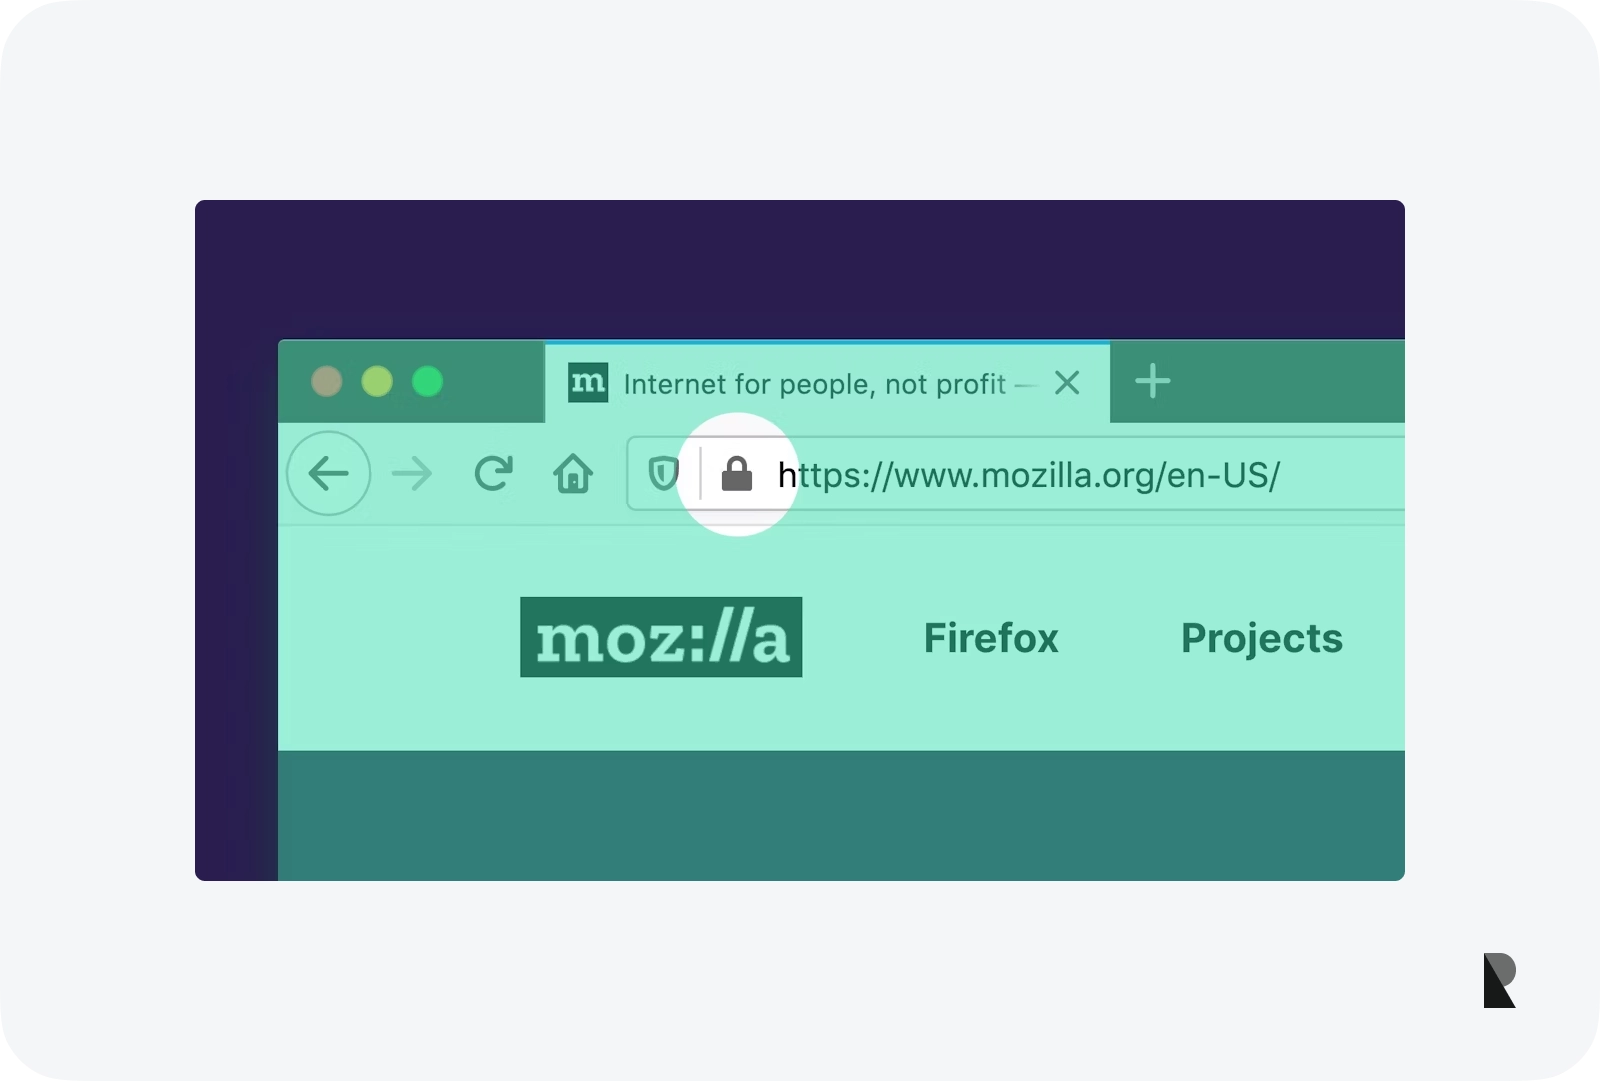Click the green window fullscreen button

pos(428,382)
